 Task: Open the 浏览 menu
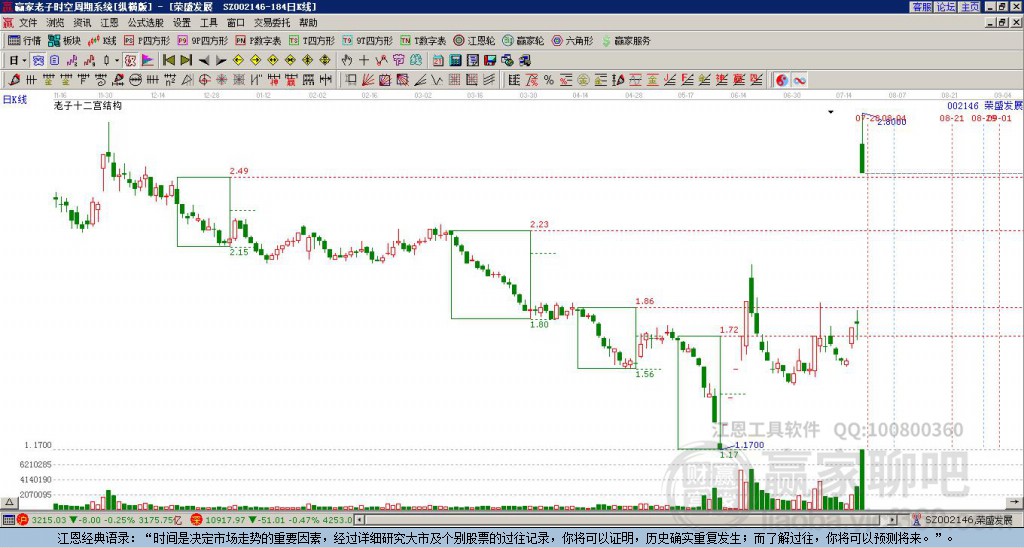pos(56,23)
